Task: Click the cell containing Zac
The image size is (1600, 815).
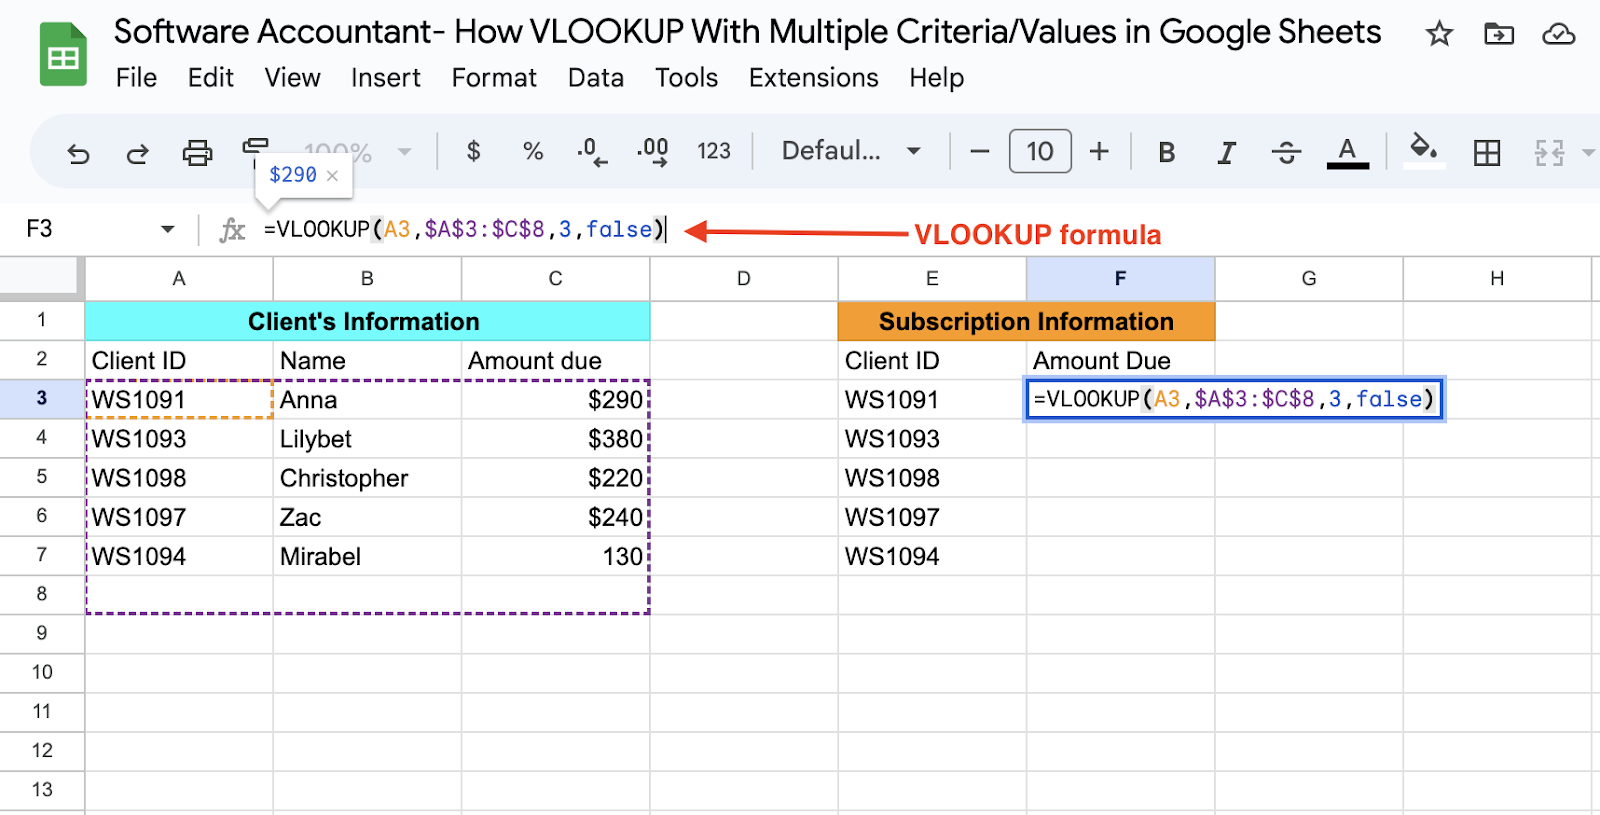Action: pyautogui.click(x=367, y=517)
